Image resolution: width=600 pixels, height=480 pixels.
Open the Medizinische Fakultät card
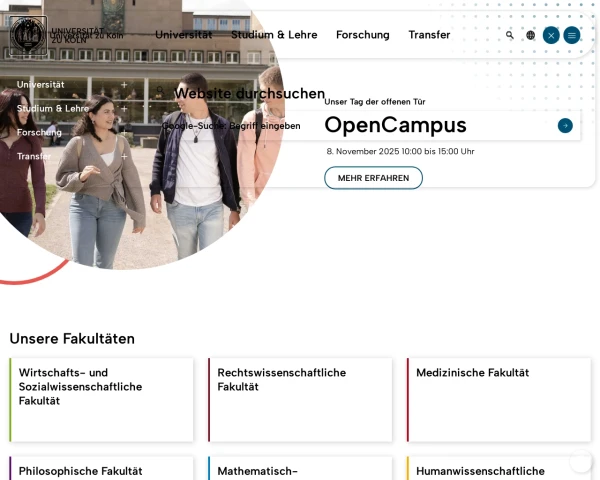[x=498, y=399]
